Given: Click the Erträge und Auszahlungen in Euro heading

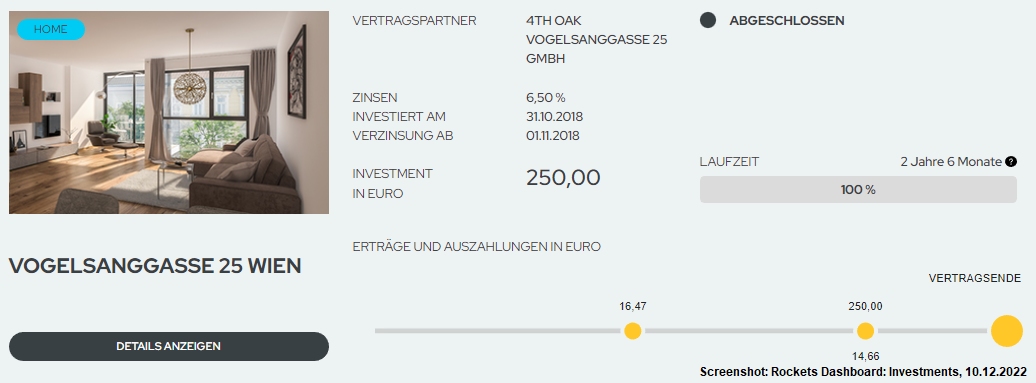Looking at the screenshot, I should click(476, 247).
